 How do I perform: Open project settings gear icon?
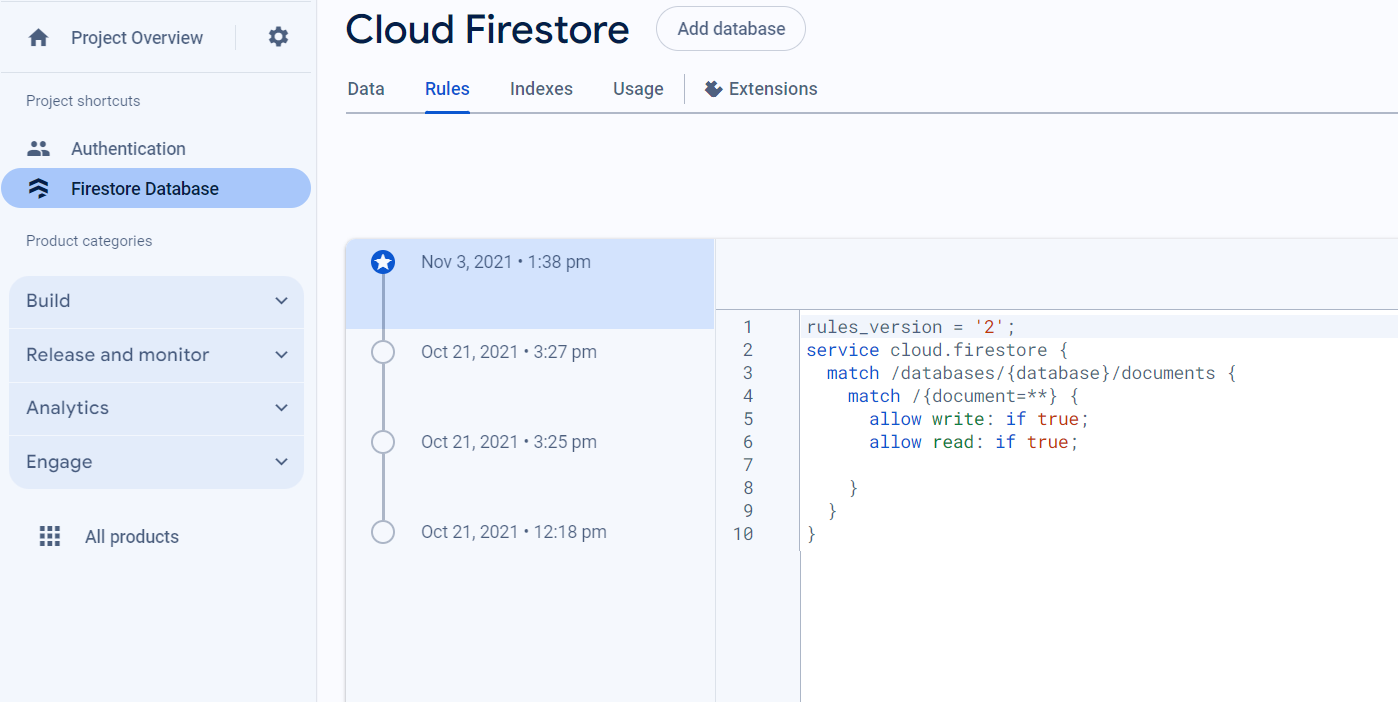[x=278, y=37]
